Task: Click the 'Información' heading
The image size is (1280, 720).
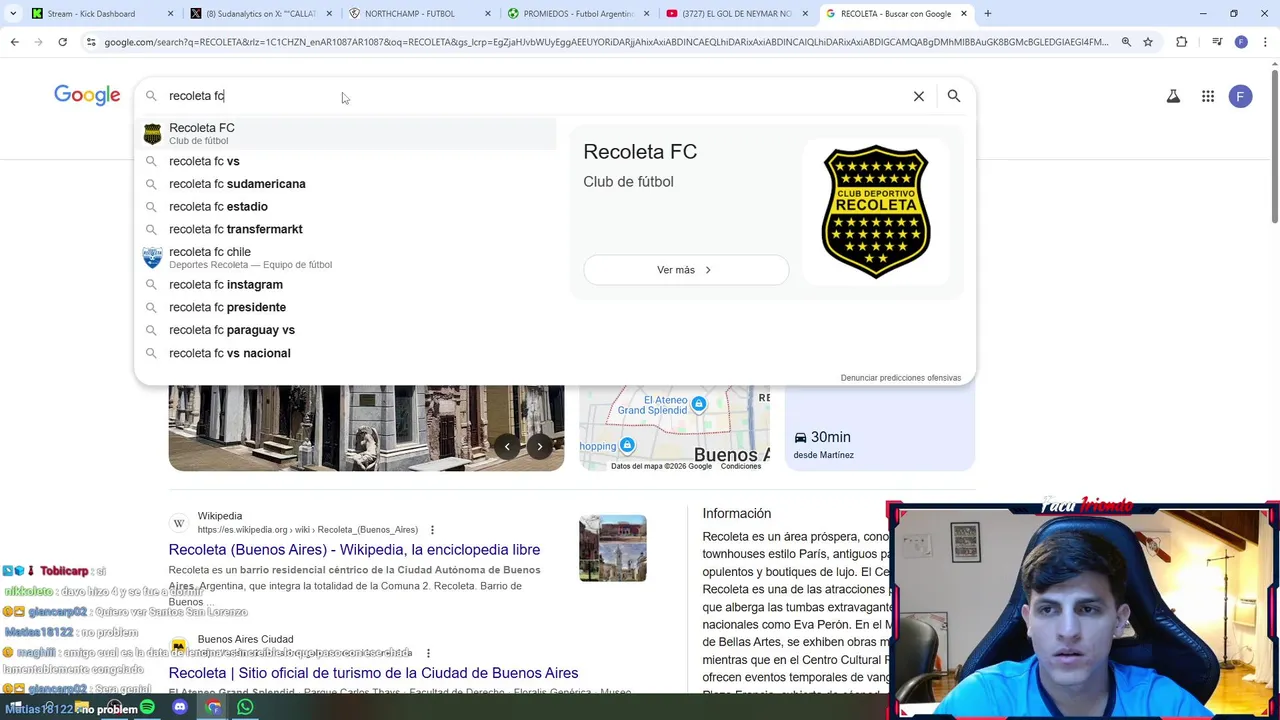Action: click(x=736, y=513)
